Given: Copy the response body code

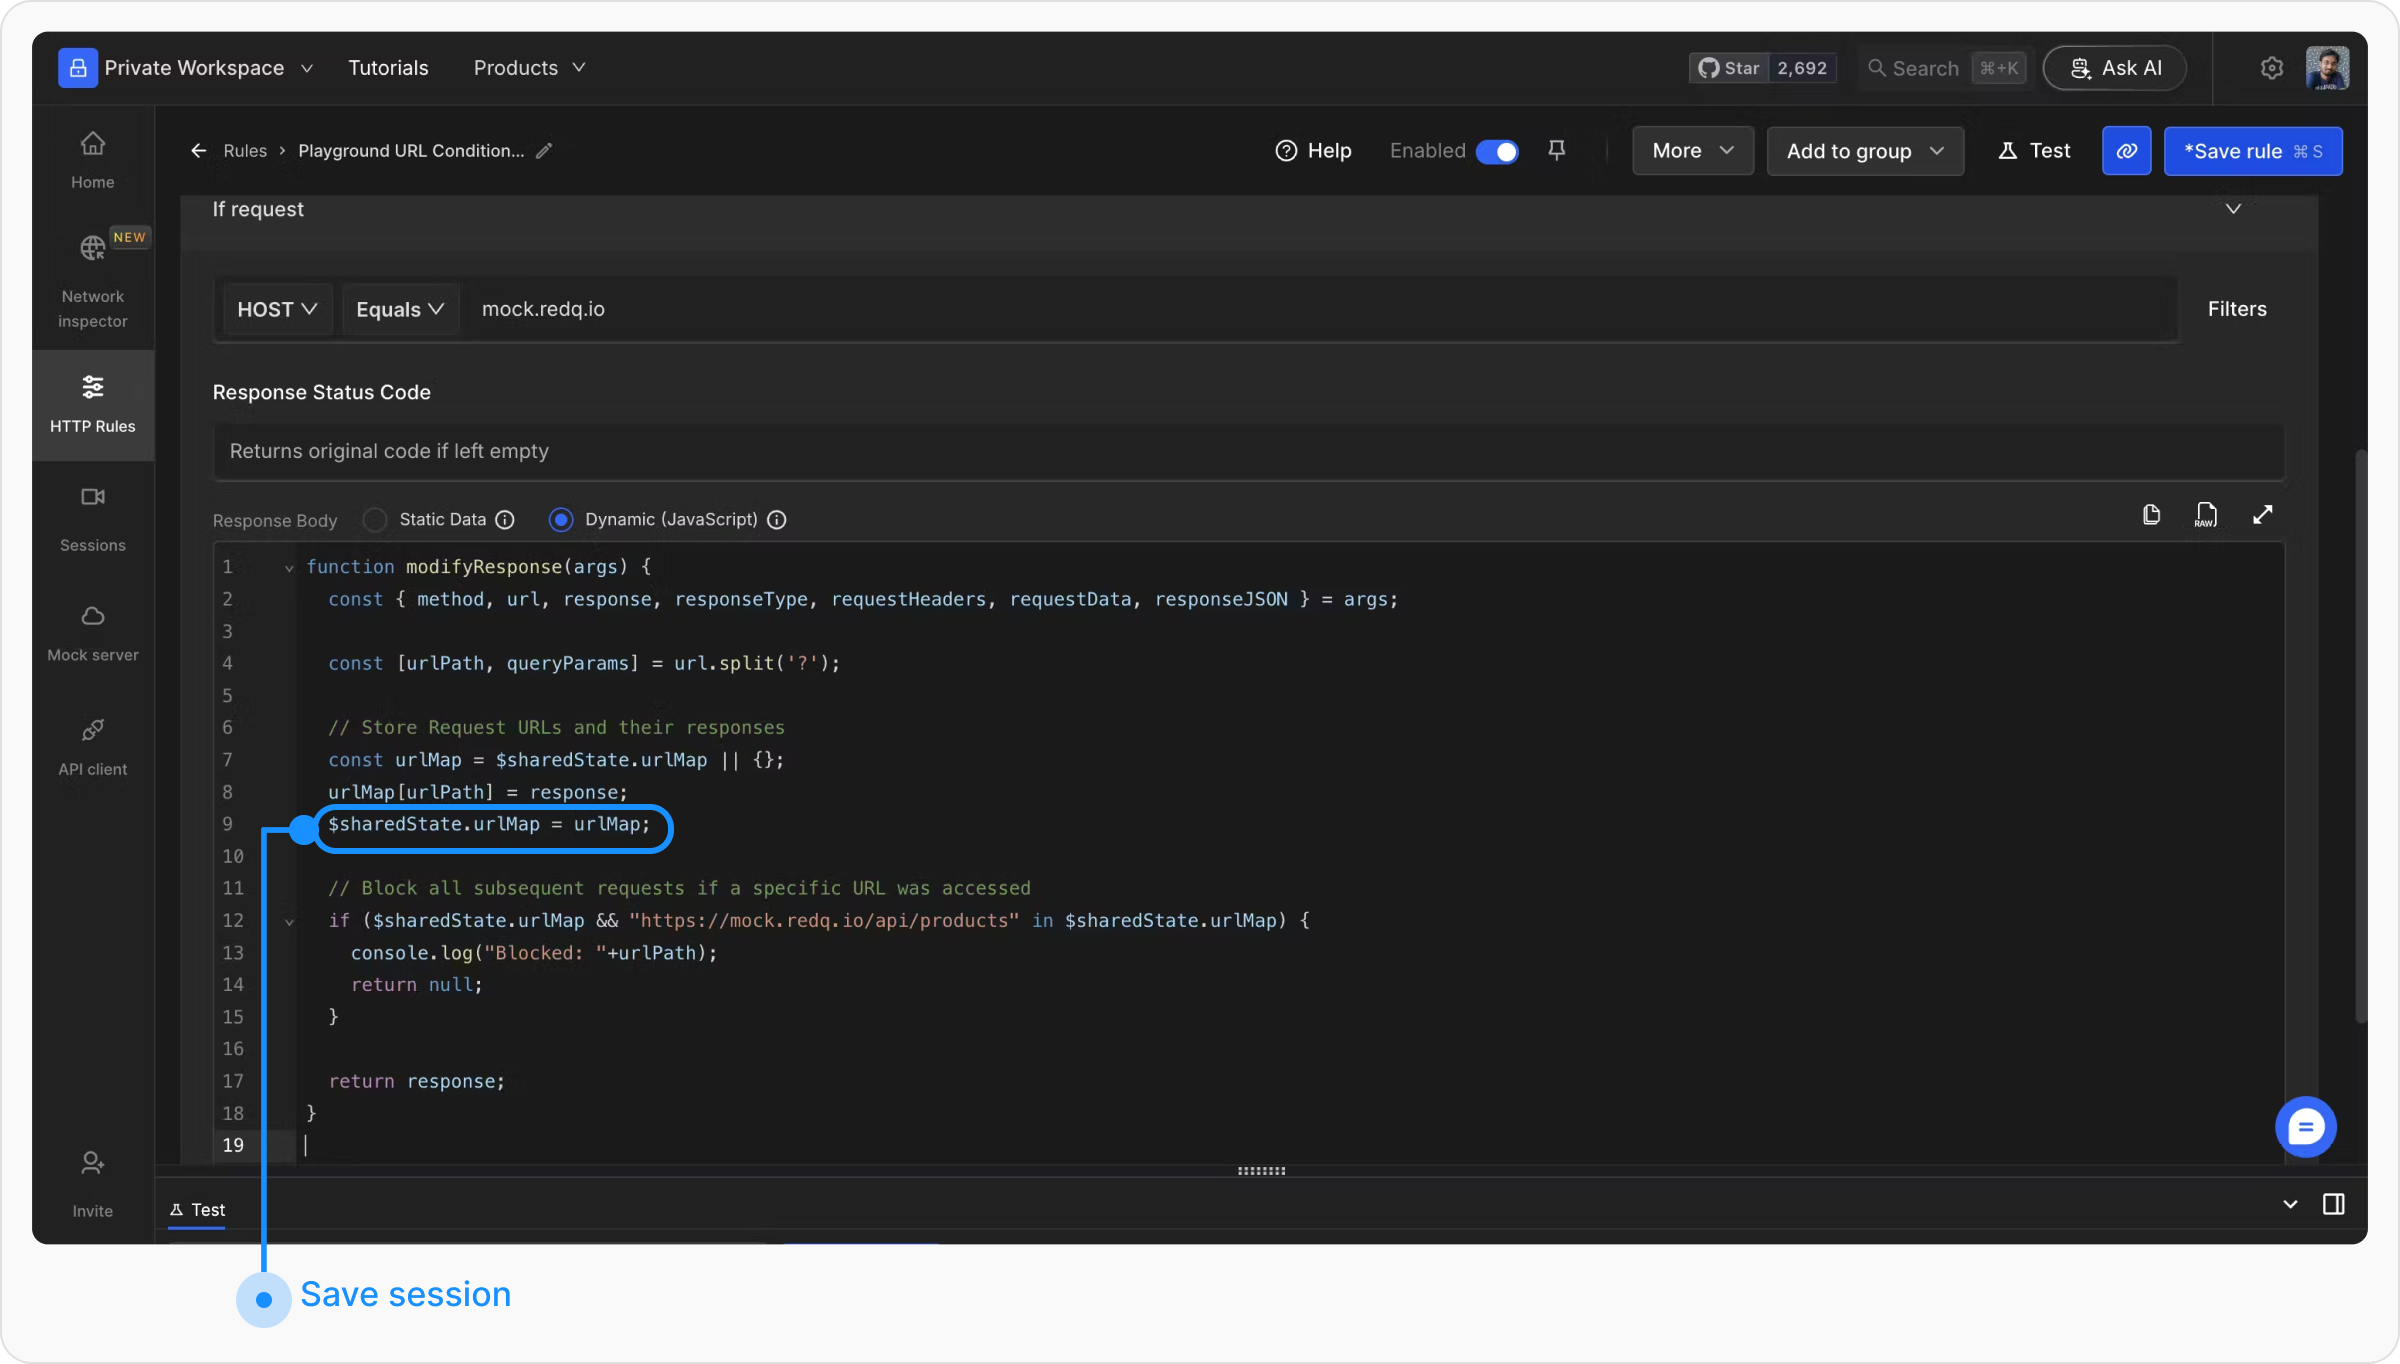Looking at the screenshot, I should point(2151,515).
